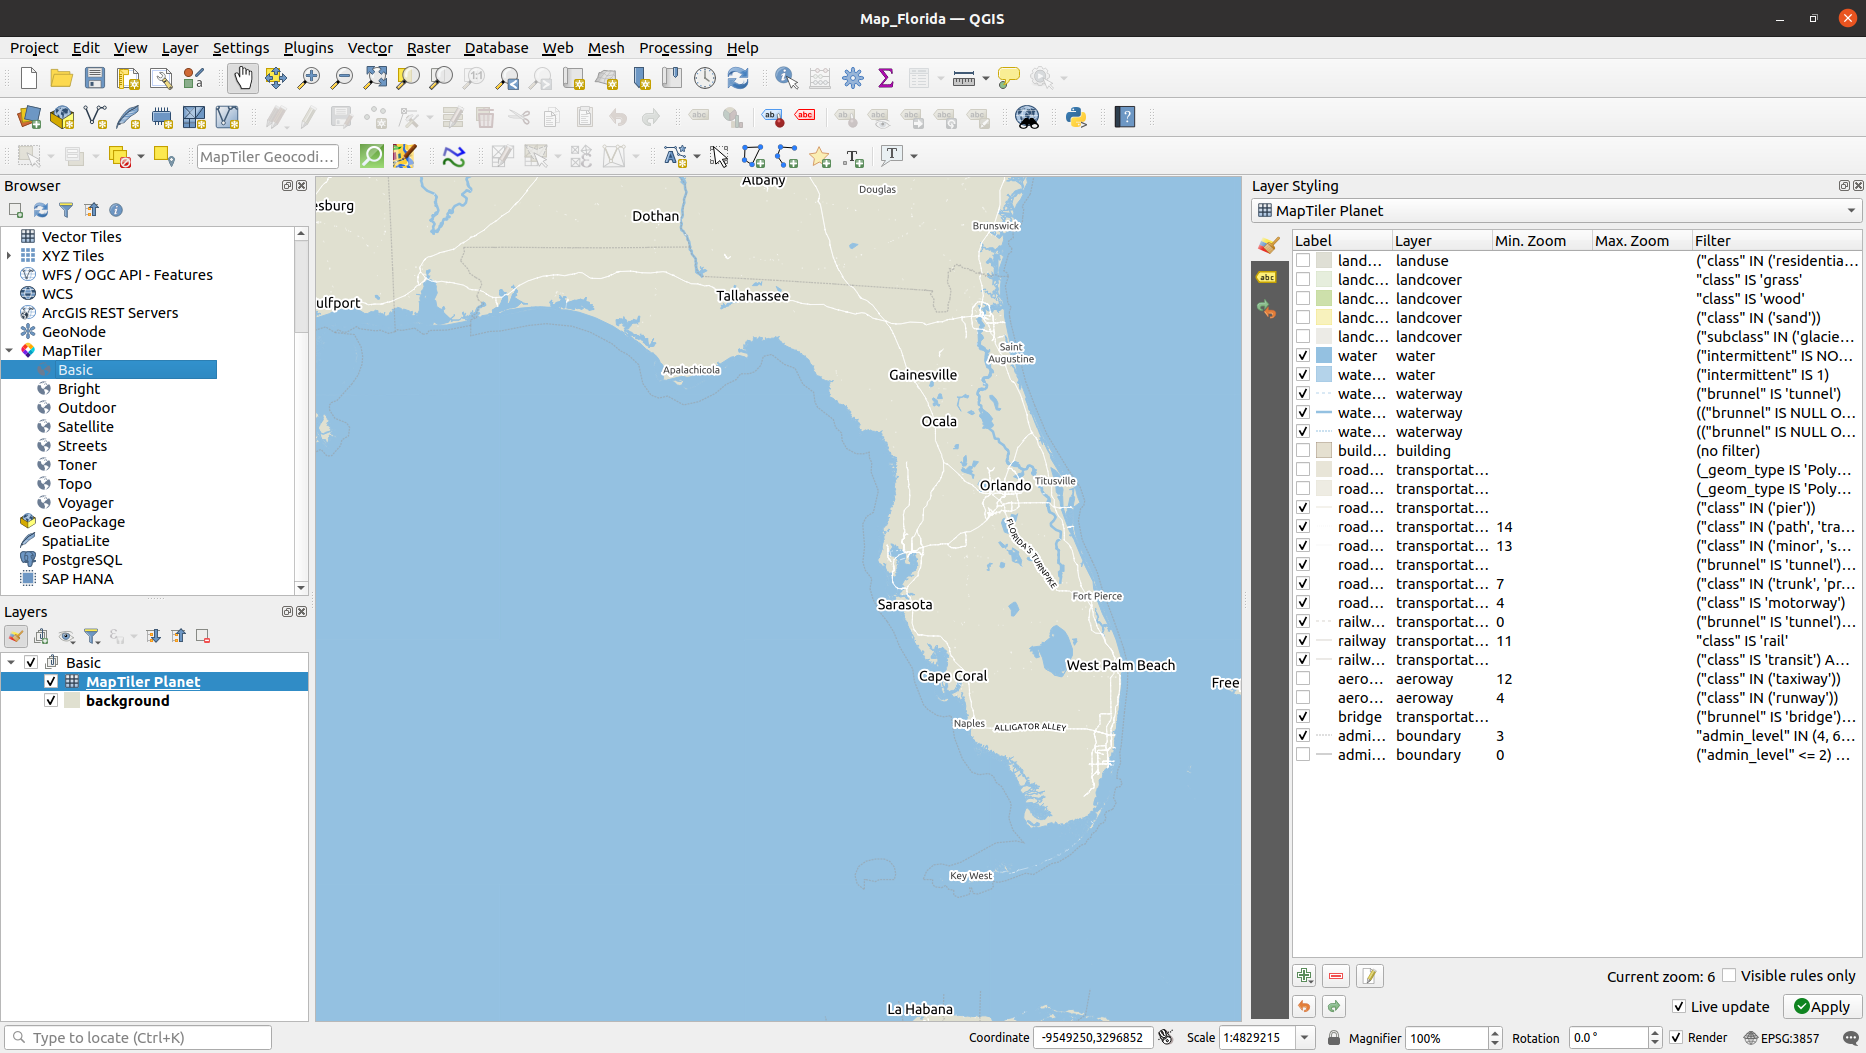Image resolution: width=1866 pixels, height=1053 pixels.
Task: Expand the XYZ Tiles node in Browser
Action: [10, 256]
